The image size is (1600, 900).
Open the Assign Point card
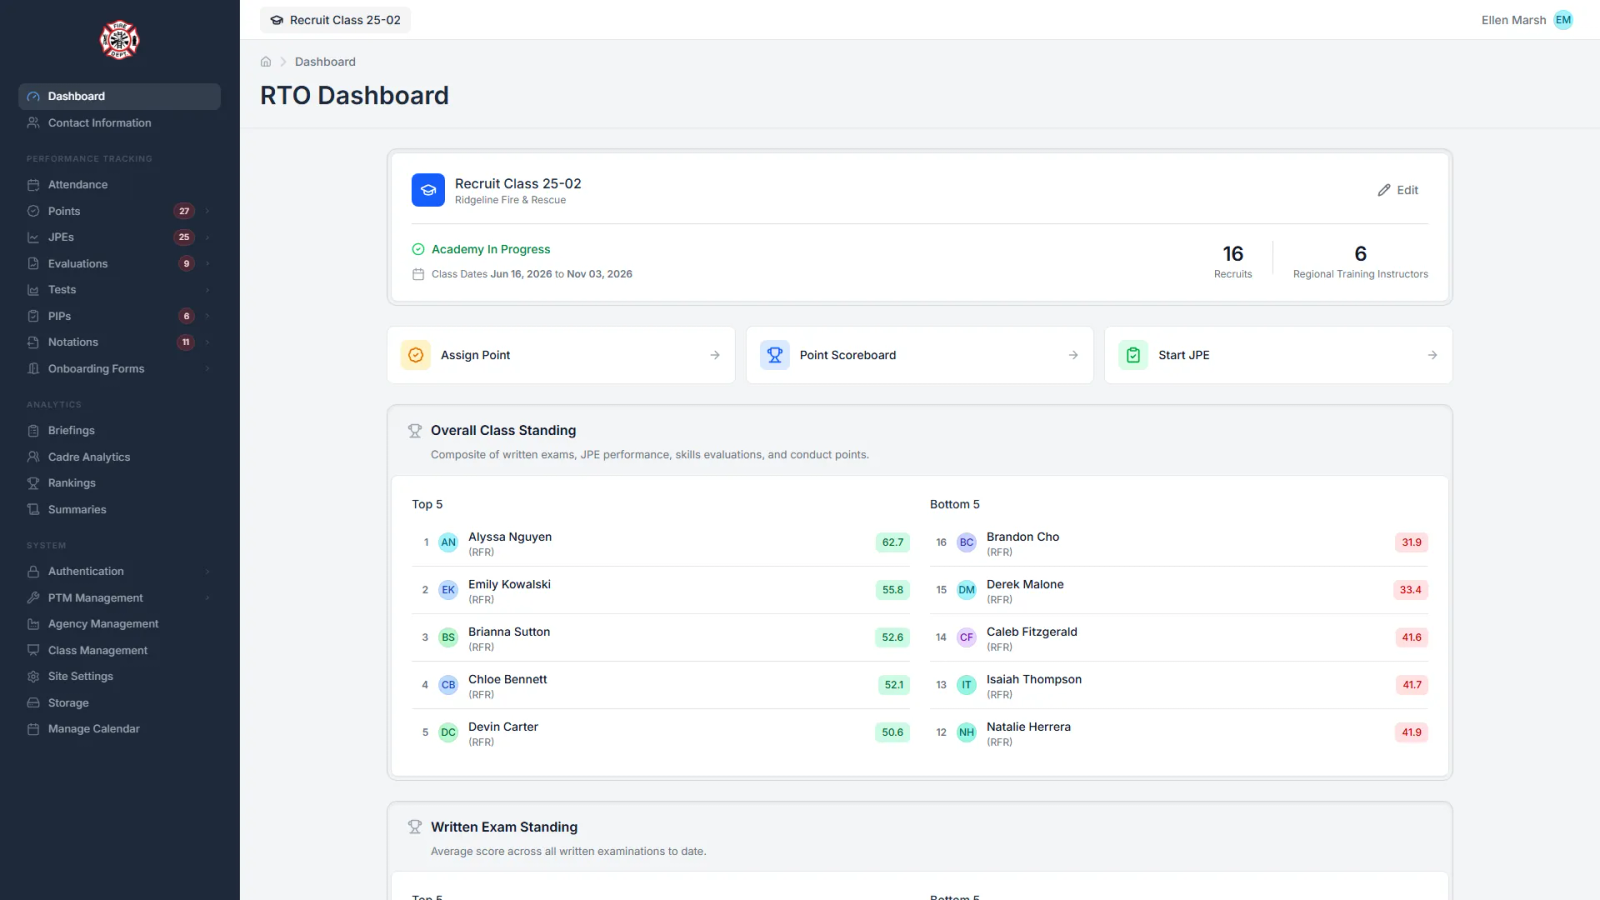(x=561, y=355)
